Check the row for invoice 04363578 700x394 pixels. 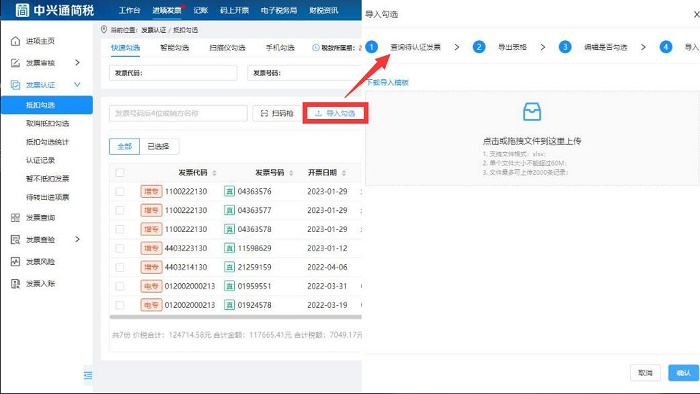coord(120,229)
